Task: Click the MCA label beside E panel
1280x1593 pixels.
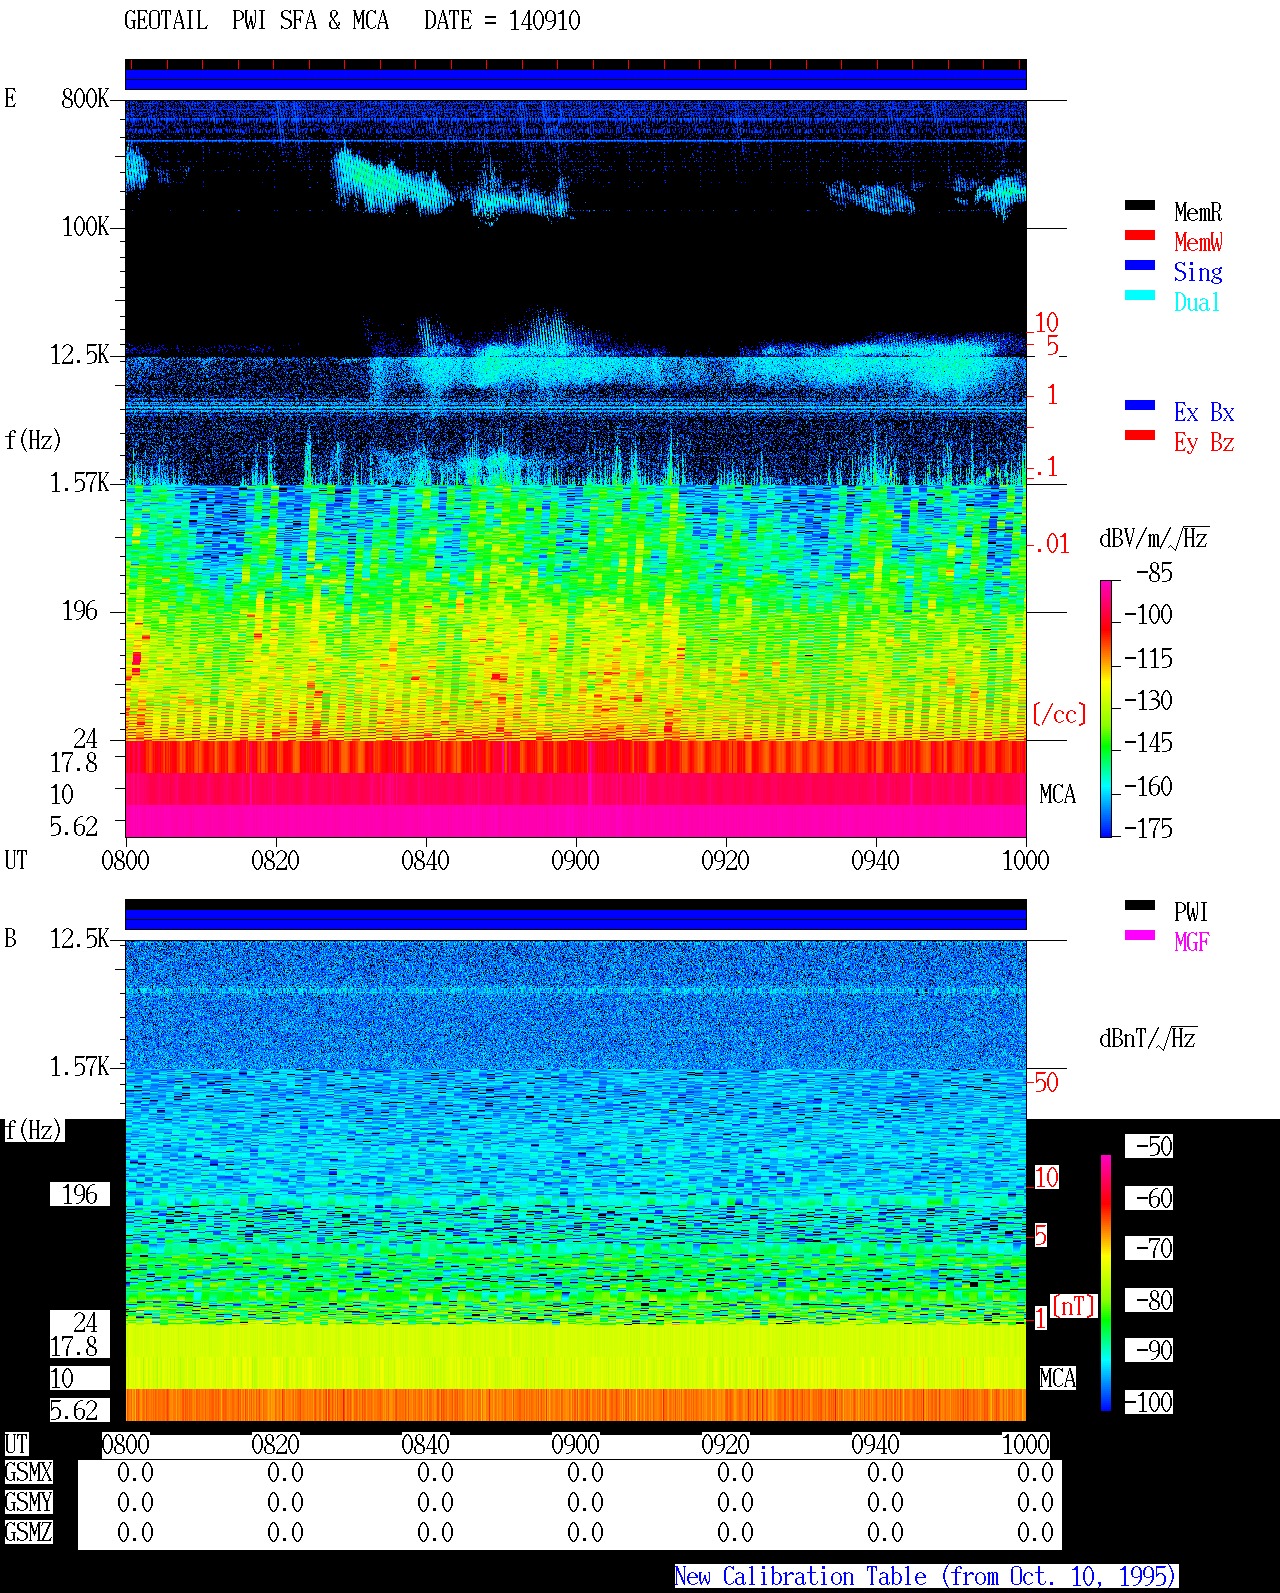Action: [1057, 795]
